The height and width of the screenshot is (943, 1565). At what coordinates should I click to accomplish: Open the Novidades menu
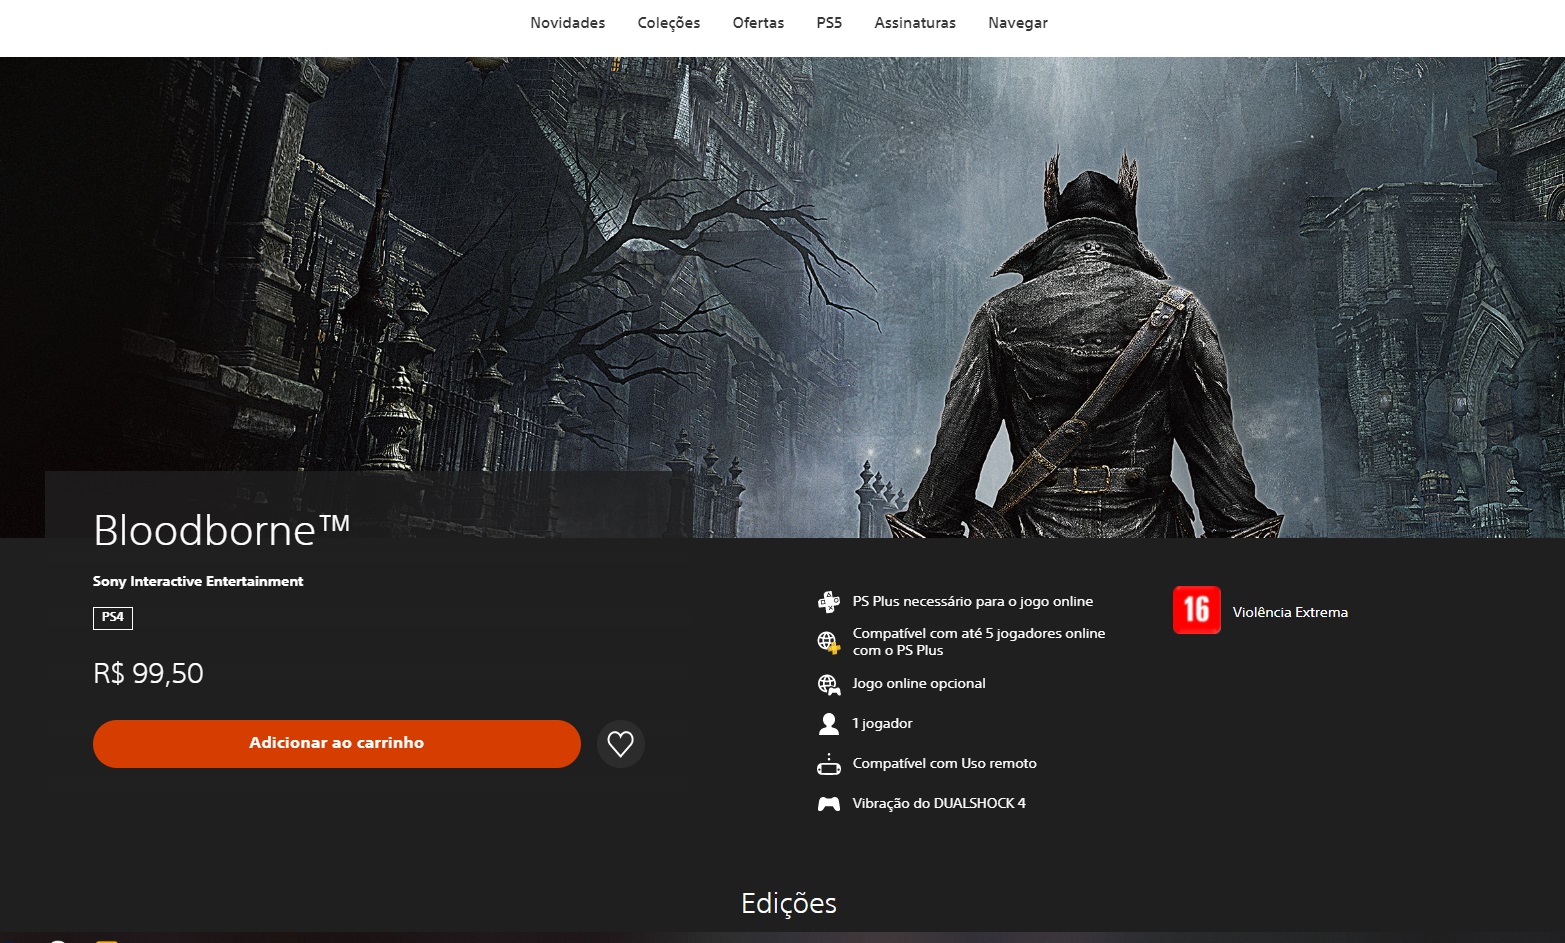click(567, 23)
